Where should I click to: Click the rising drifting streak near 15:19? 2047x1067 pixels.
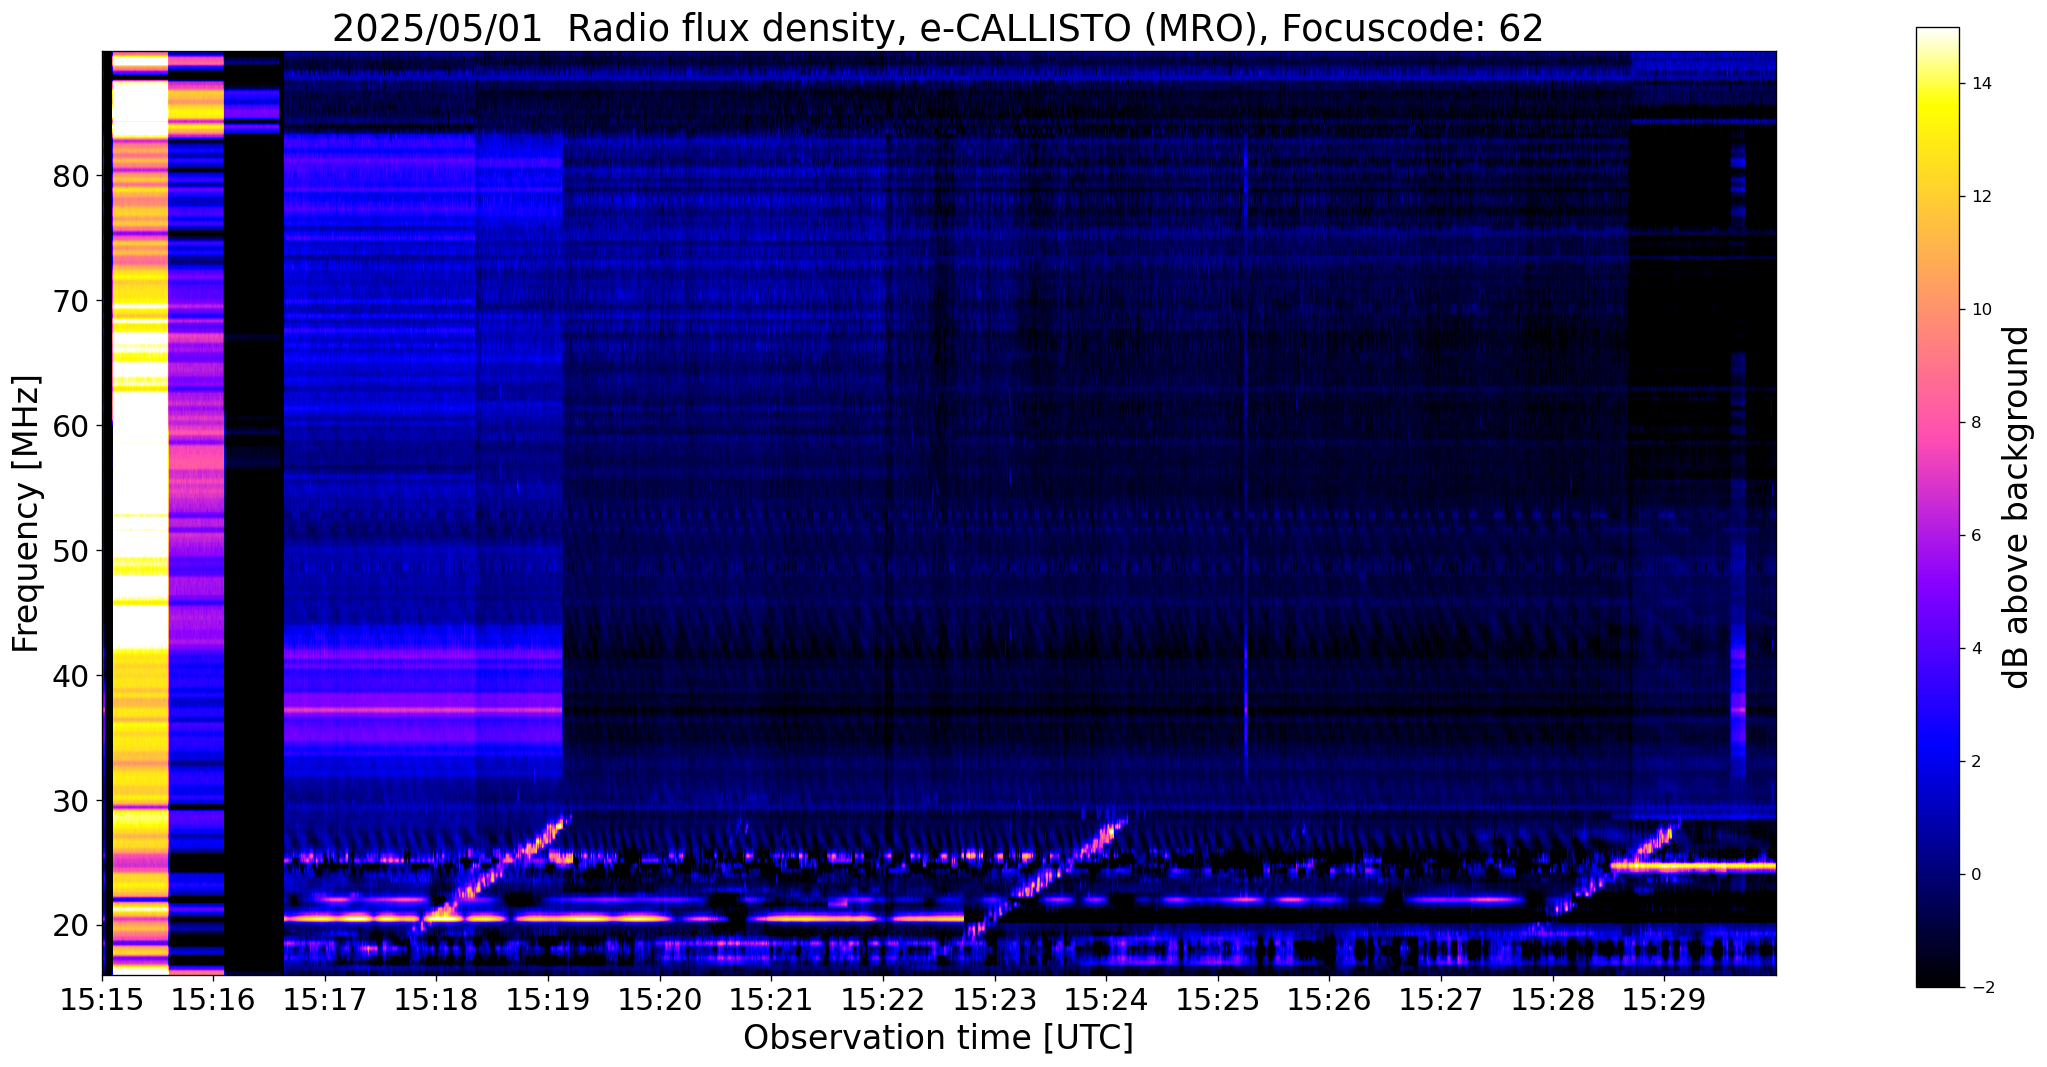[492, 875]
